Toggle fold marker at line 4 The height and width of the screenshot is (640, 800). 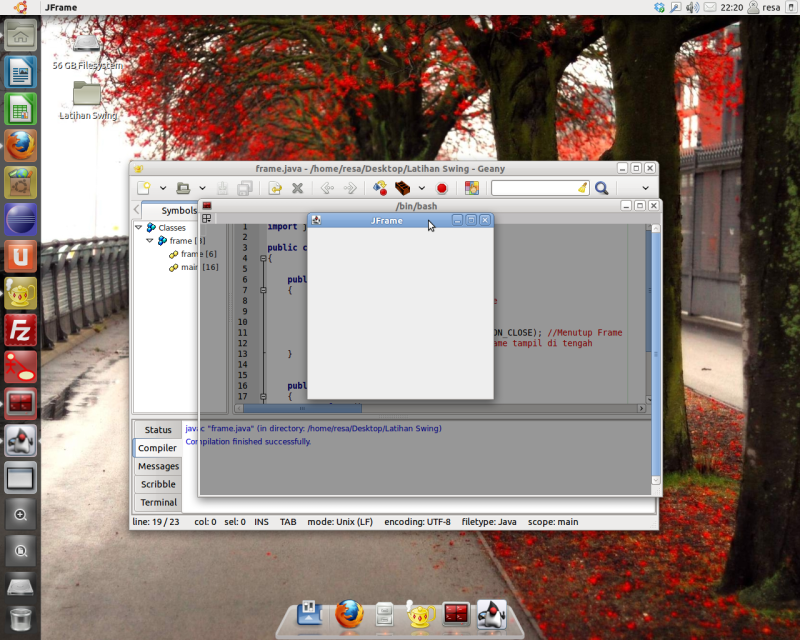[263, 258]
